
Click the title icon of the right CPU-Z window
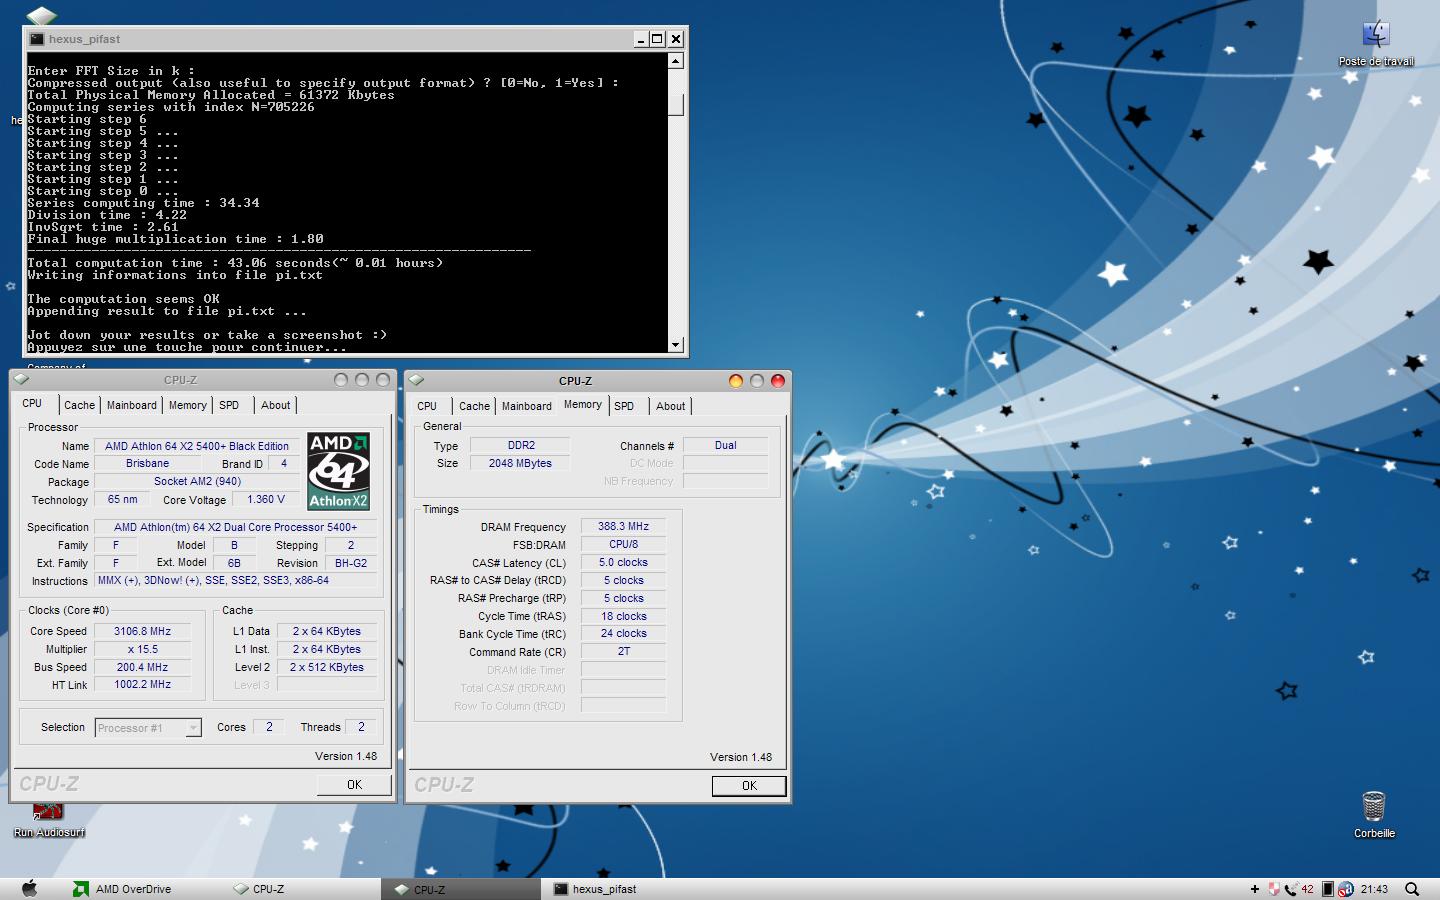(417, 380)
